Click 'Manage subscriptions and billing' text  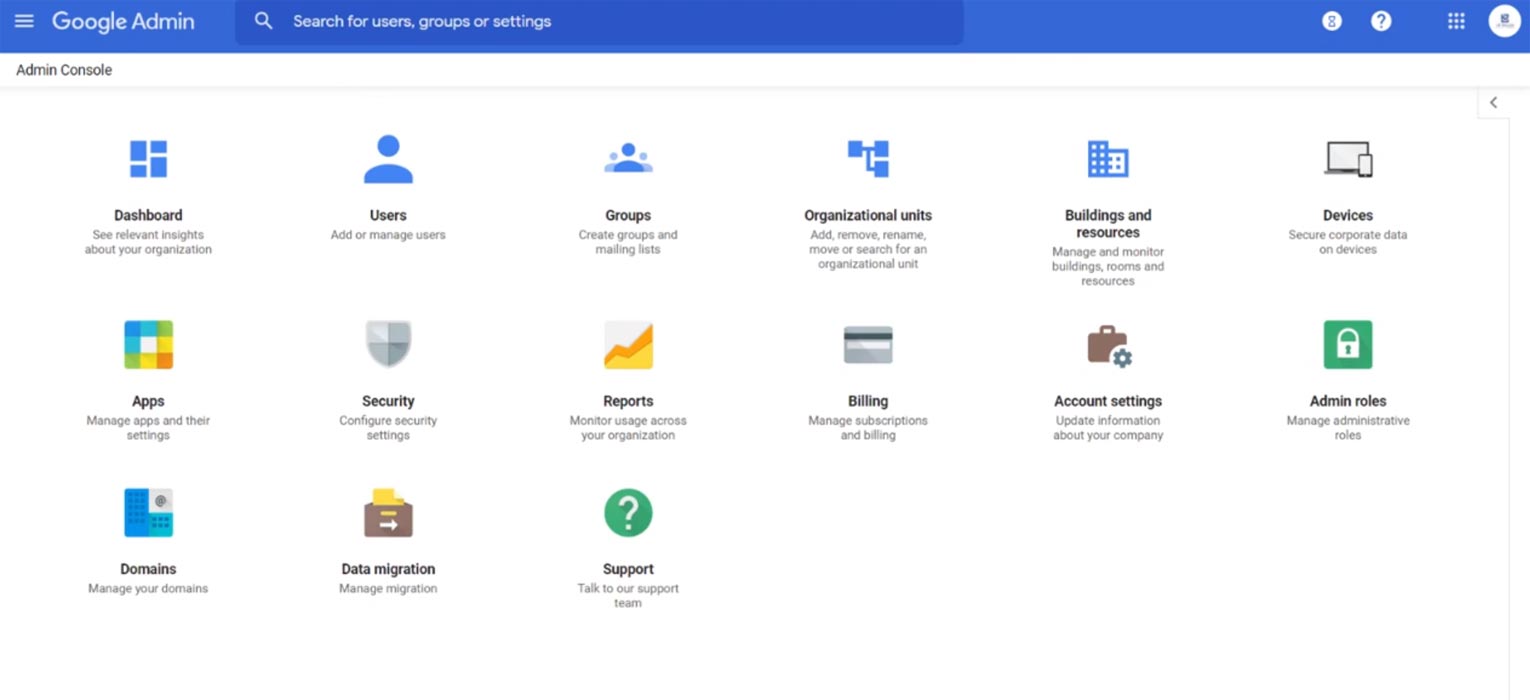point(868,428)
